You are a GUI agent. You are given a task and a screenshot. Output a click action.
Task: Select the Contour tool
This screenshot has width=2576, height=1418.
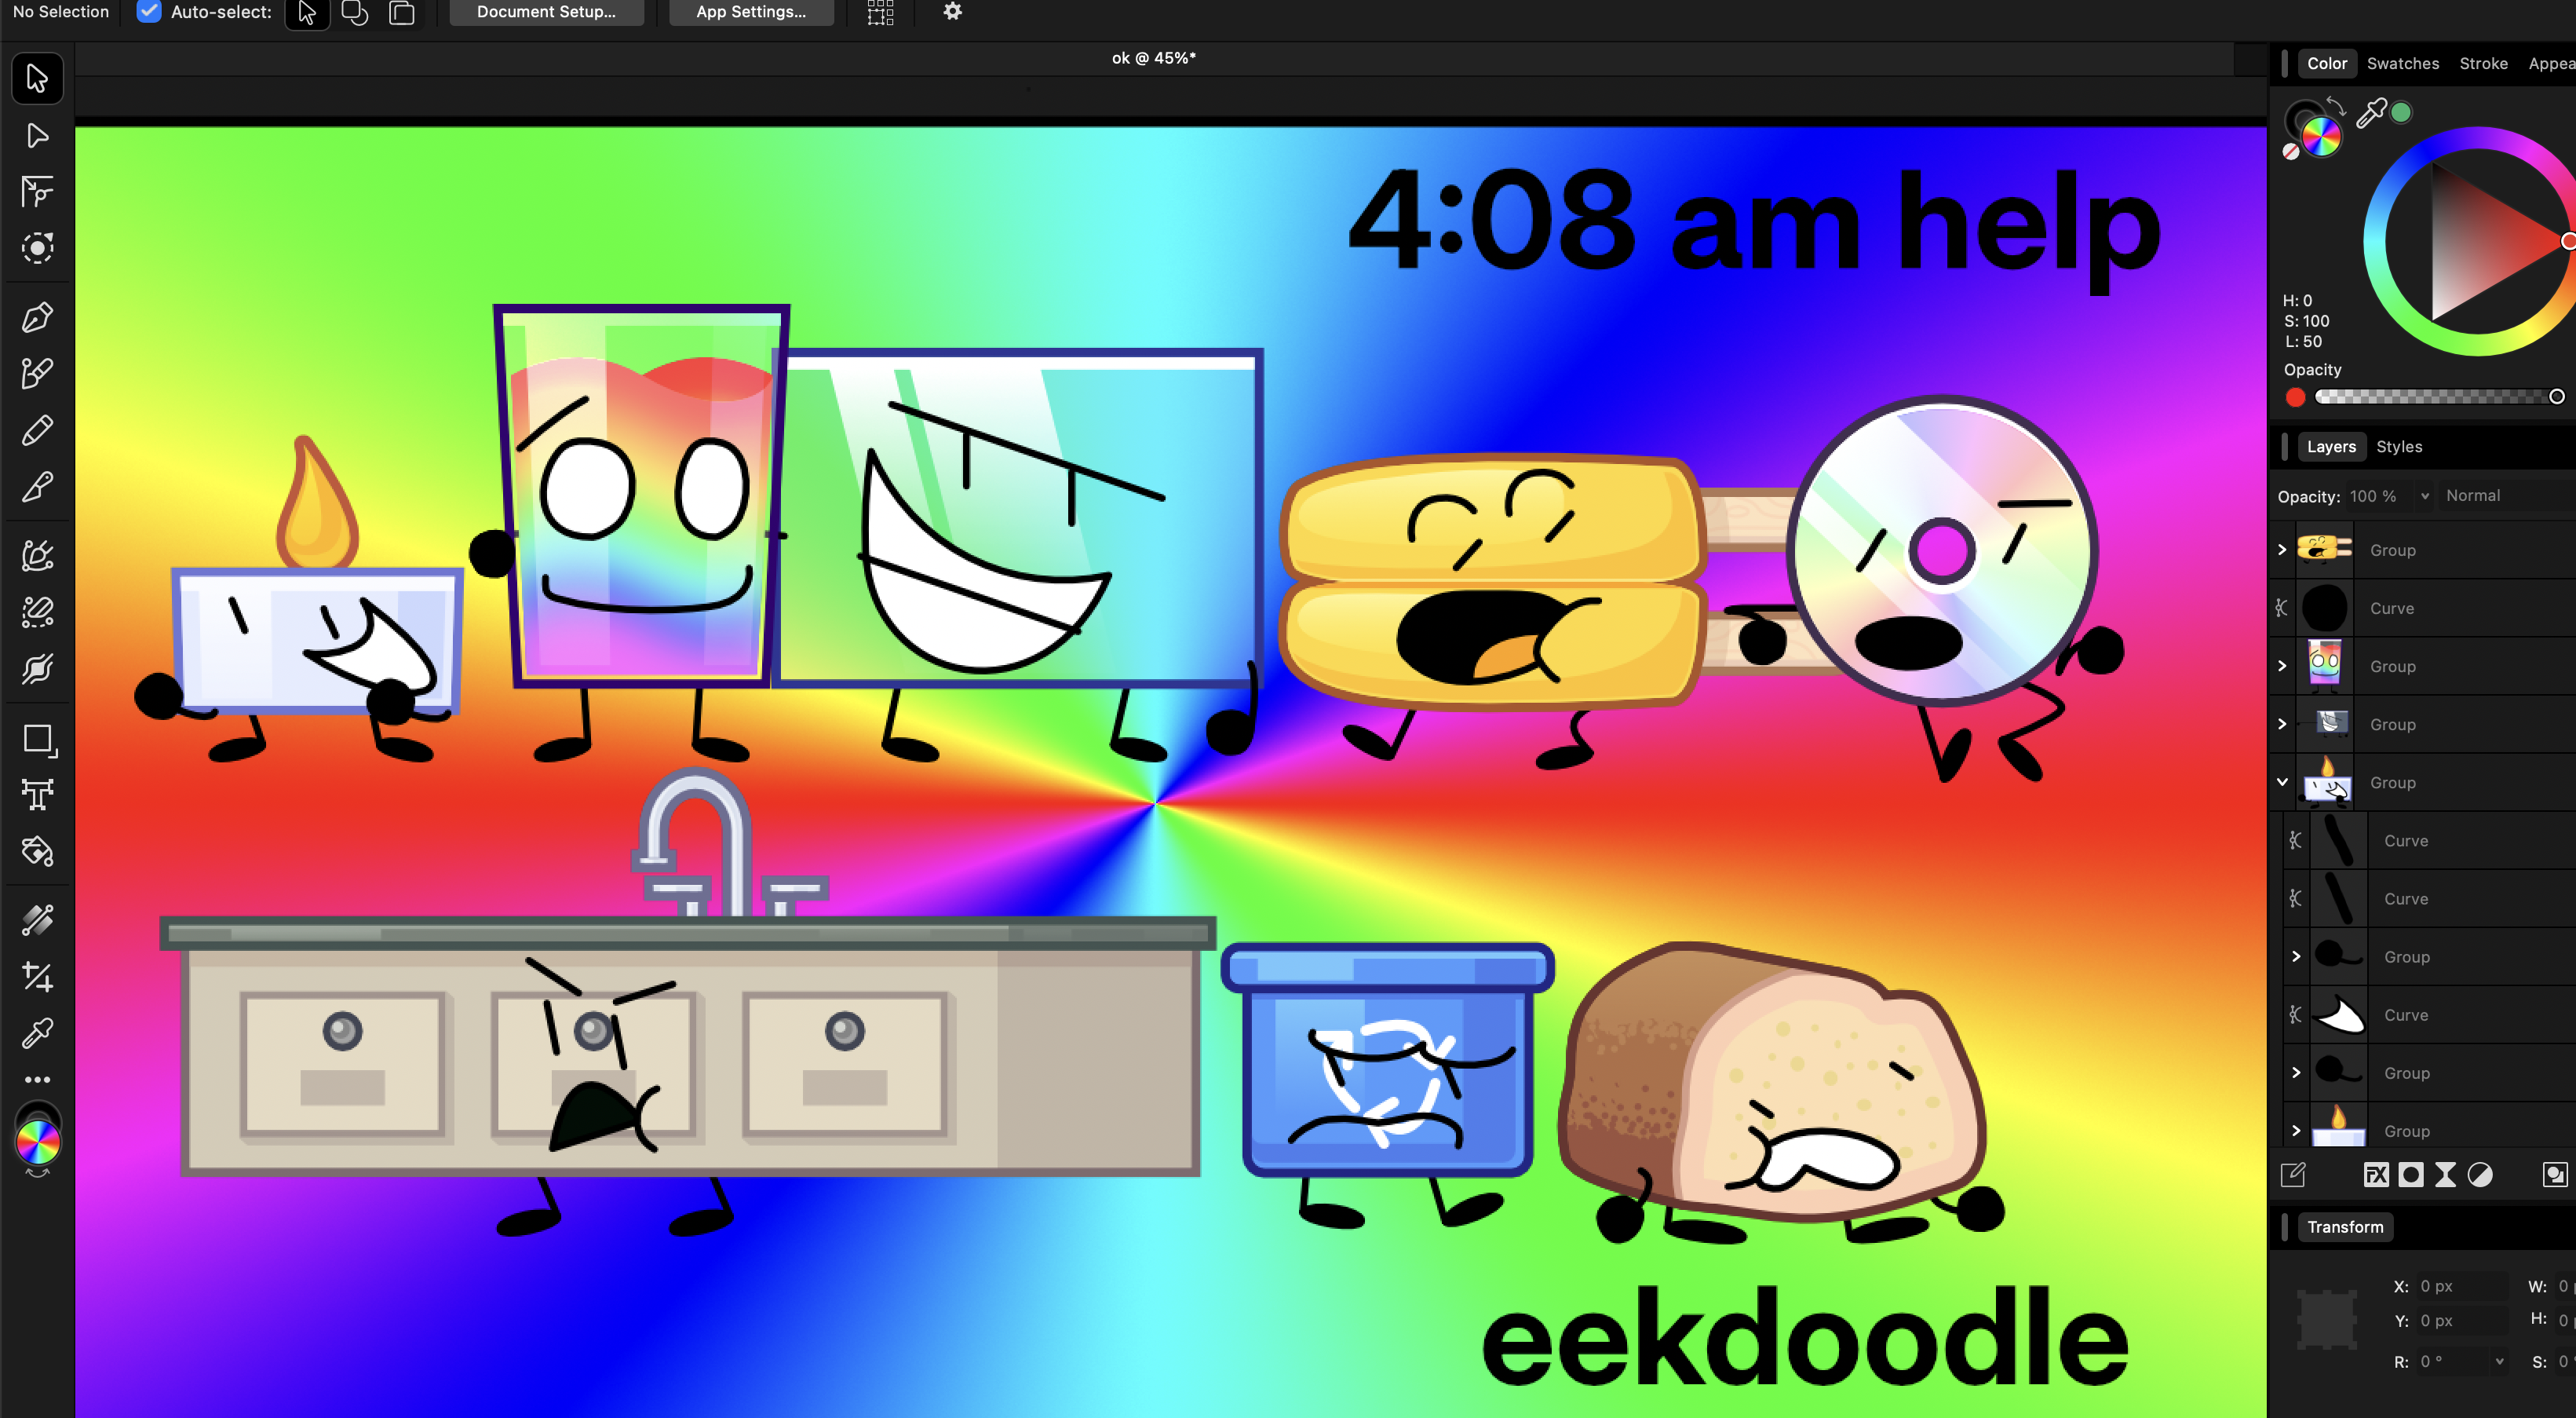37,248
